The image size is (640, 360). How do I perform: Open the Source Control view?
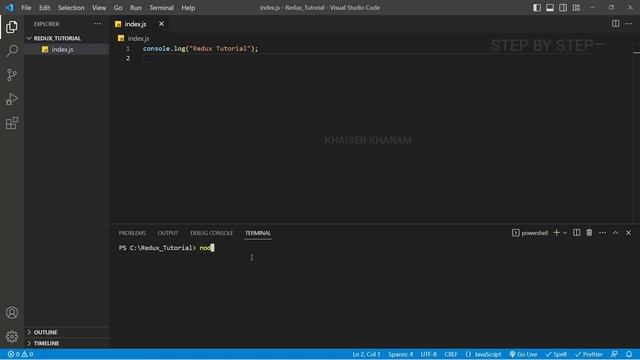(x=12, y=75)
